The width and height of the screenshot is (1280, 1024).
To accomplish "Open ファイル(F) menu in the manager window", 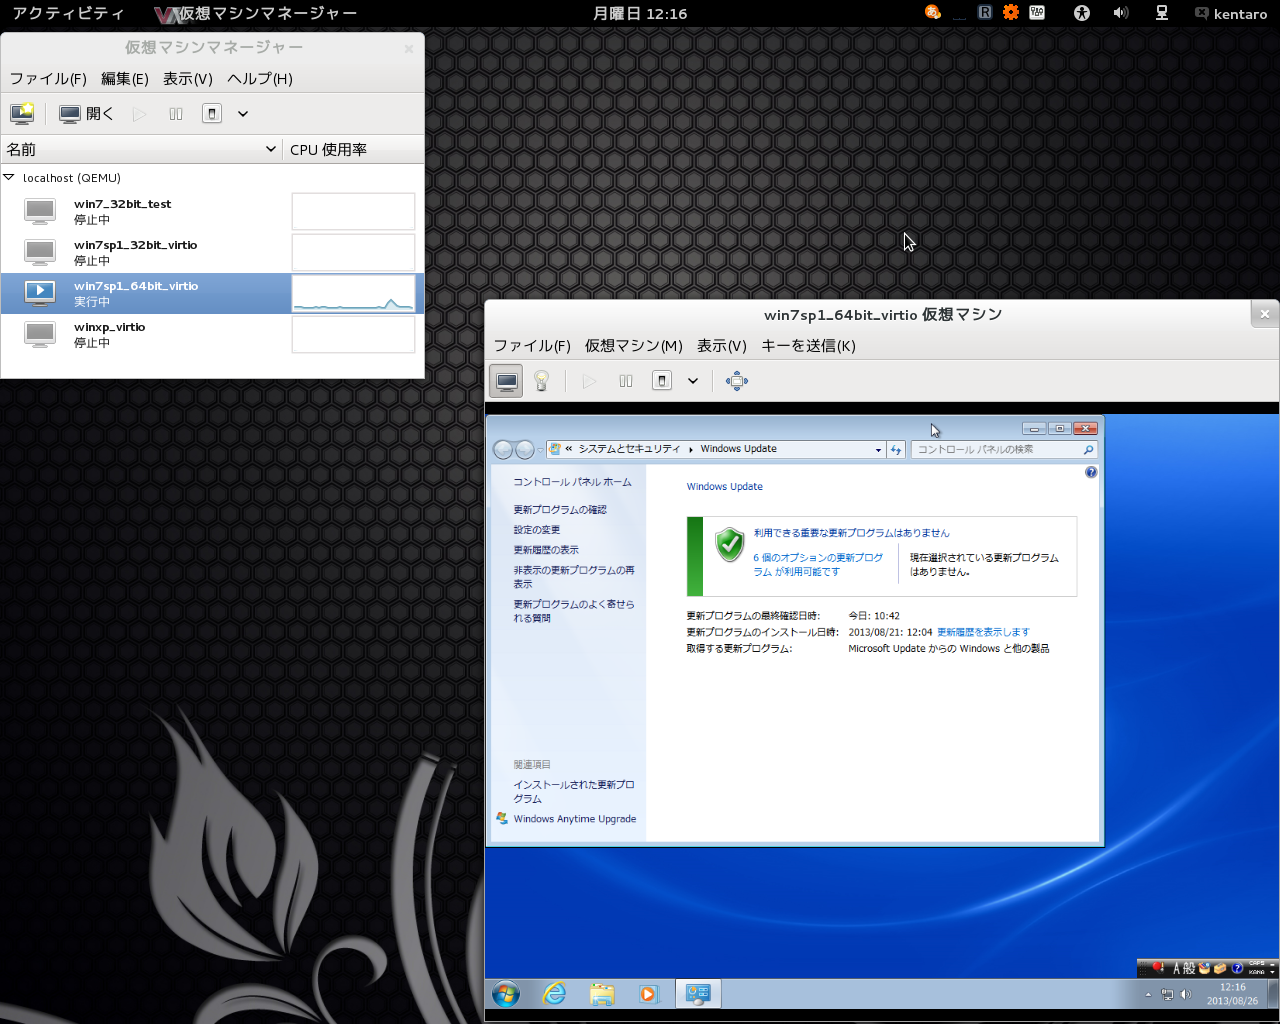I will (48, 78).
